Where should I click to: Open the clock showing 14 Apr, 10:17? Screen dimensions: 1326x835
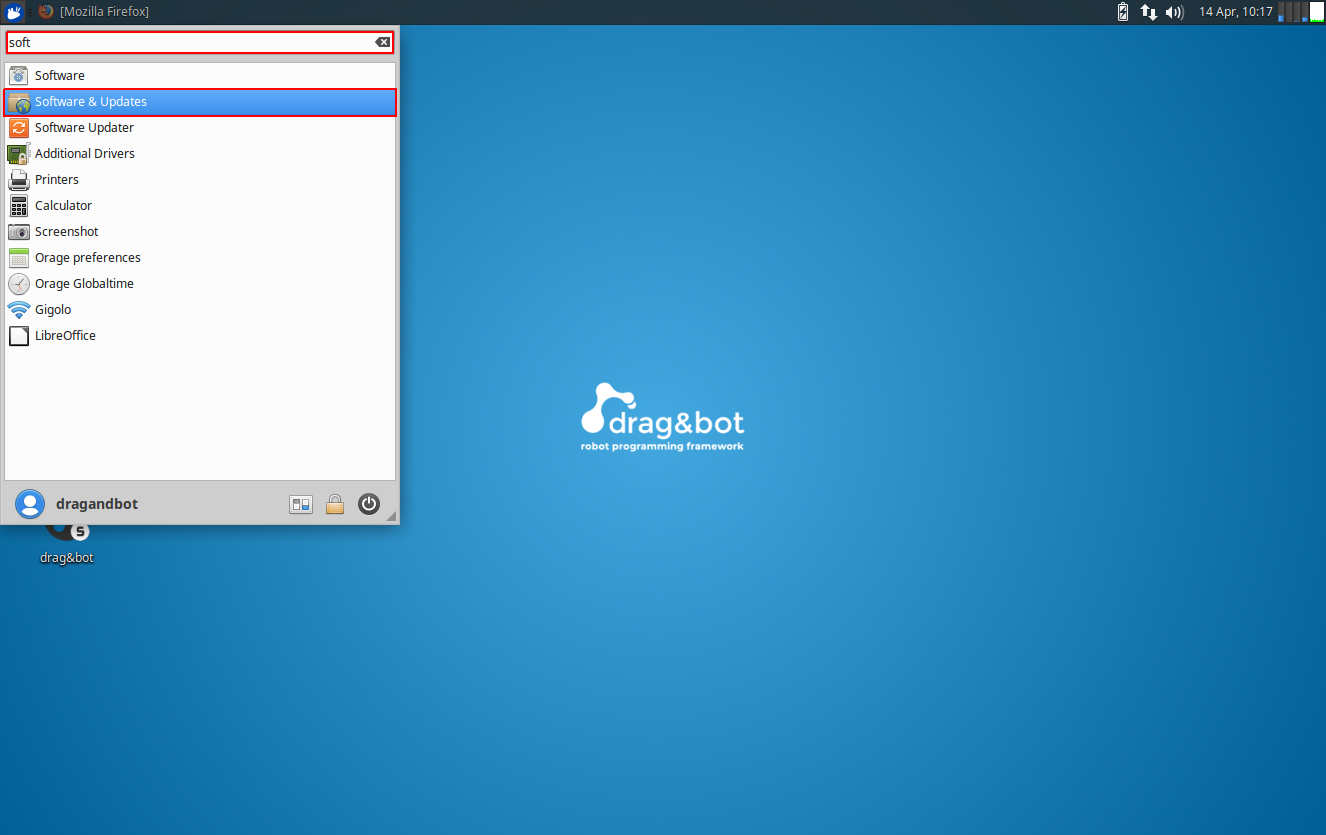point(1236,12)
